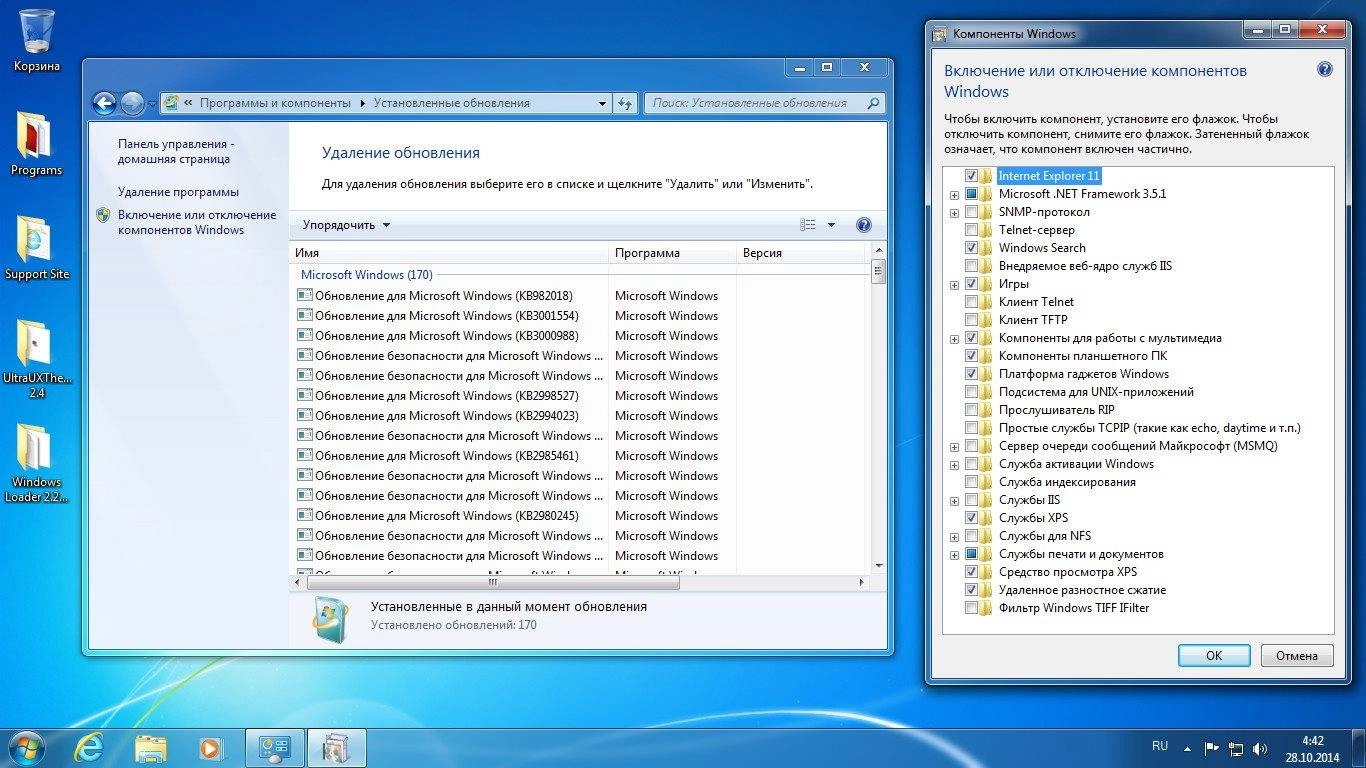This screenshot has height=768, width=1366.
Task: Click the shield icon beside components link
Action: pyautogui.click(x=103, y=215)
